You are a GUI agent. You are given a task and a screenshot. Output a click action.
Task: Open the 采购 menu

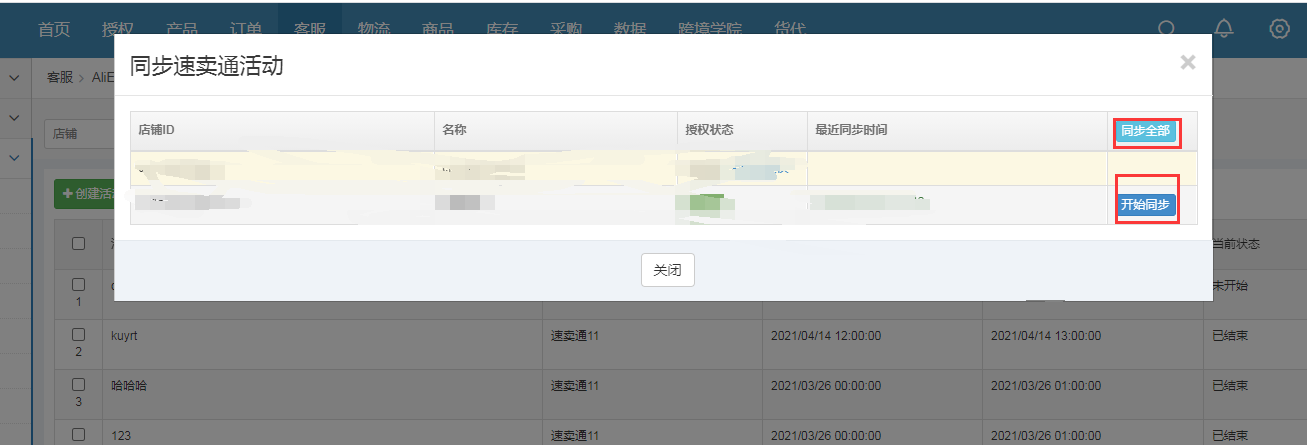tap(566, 29)
